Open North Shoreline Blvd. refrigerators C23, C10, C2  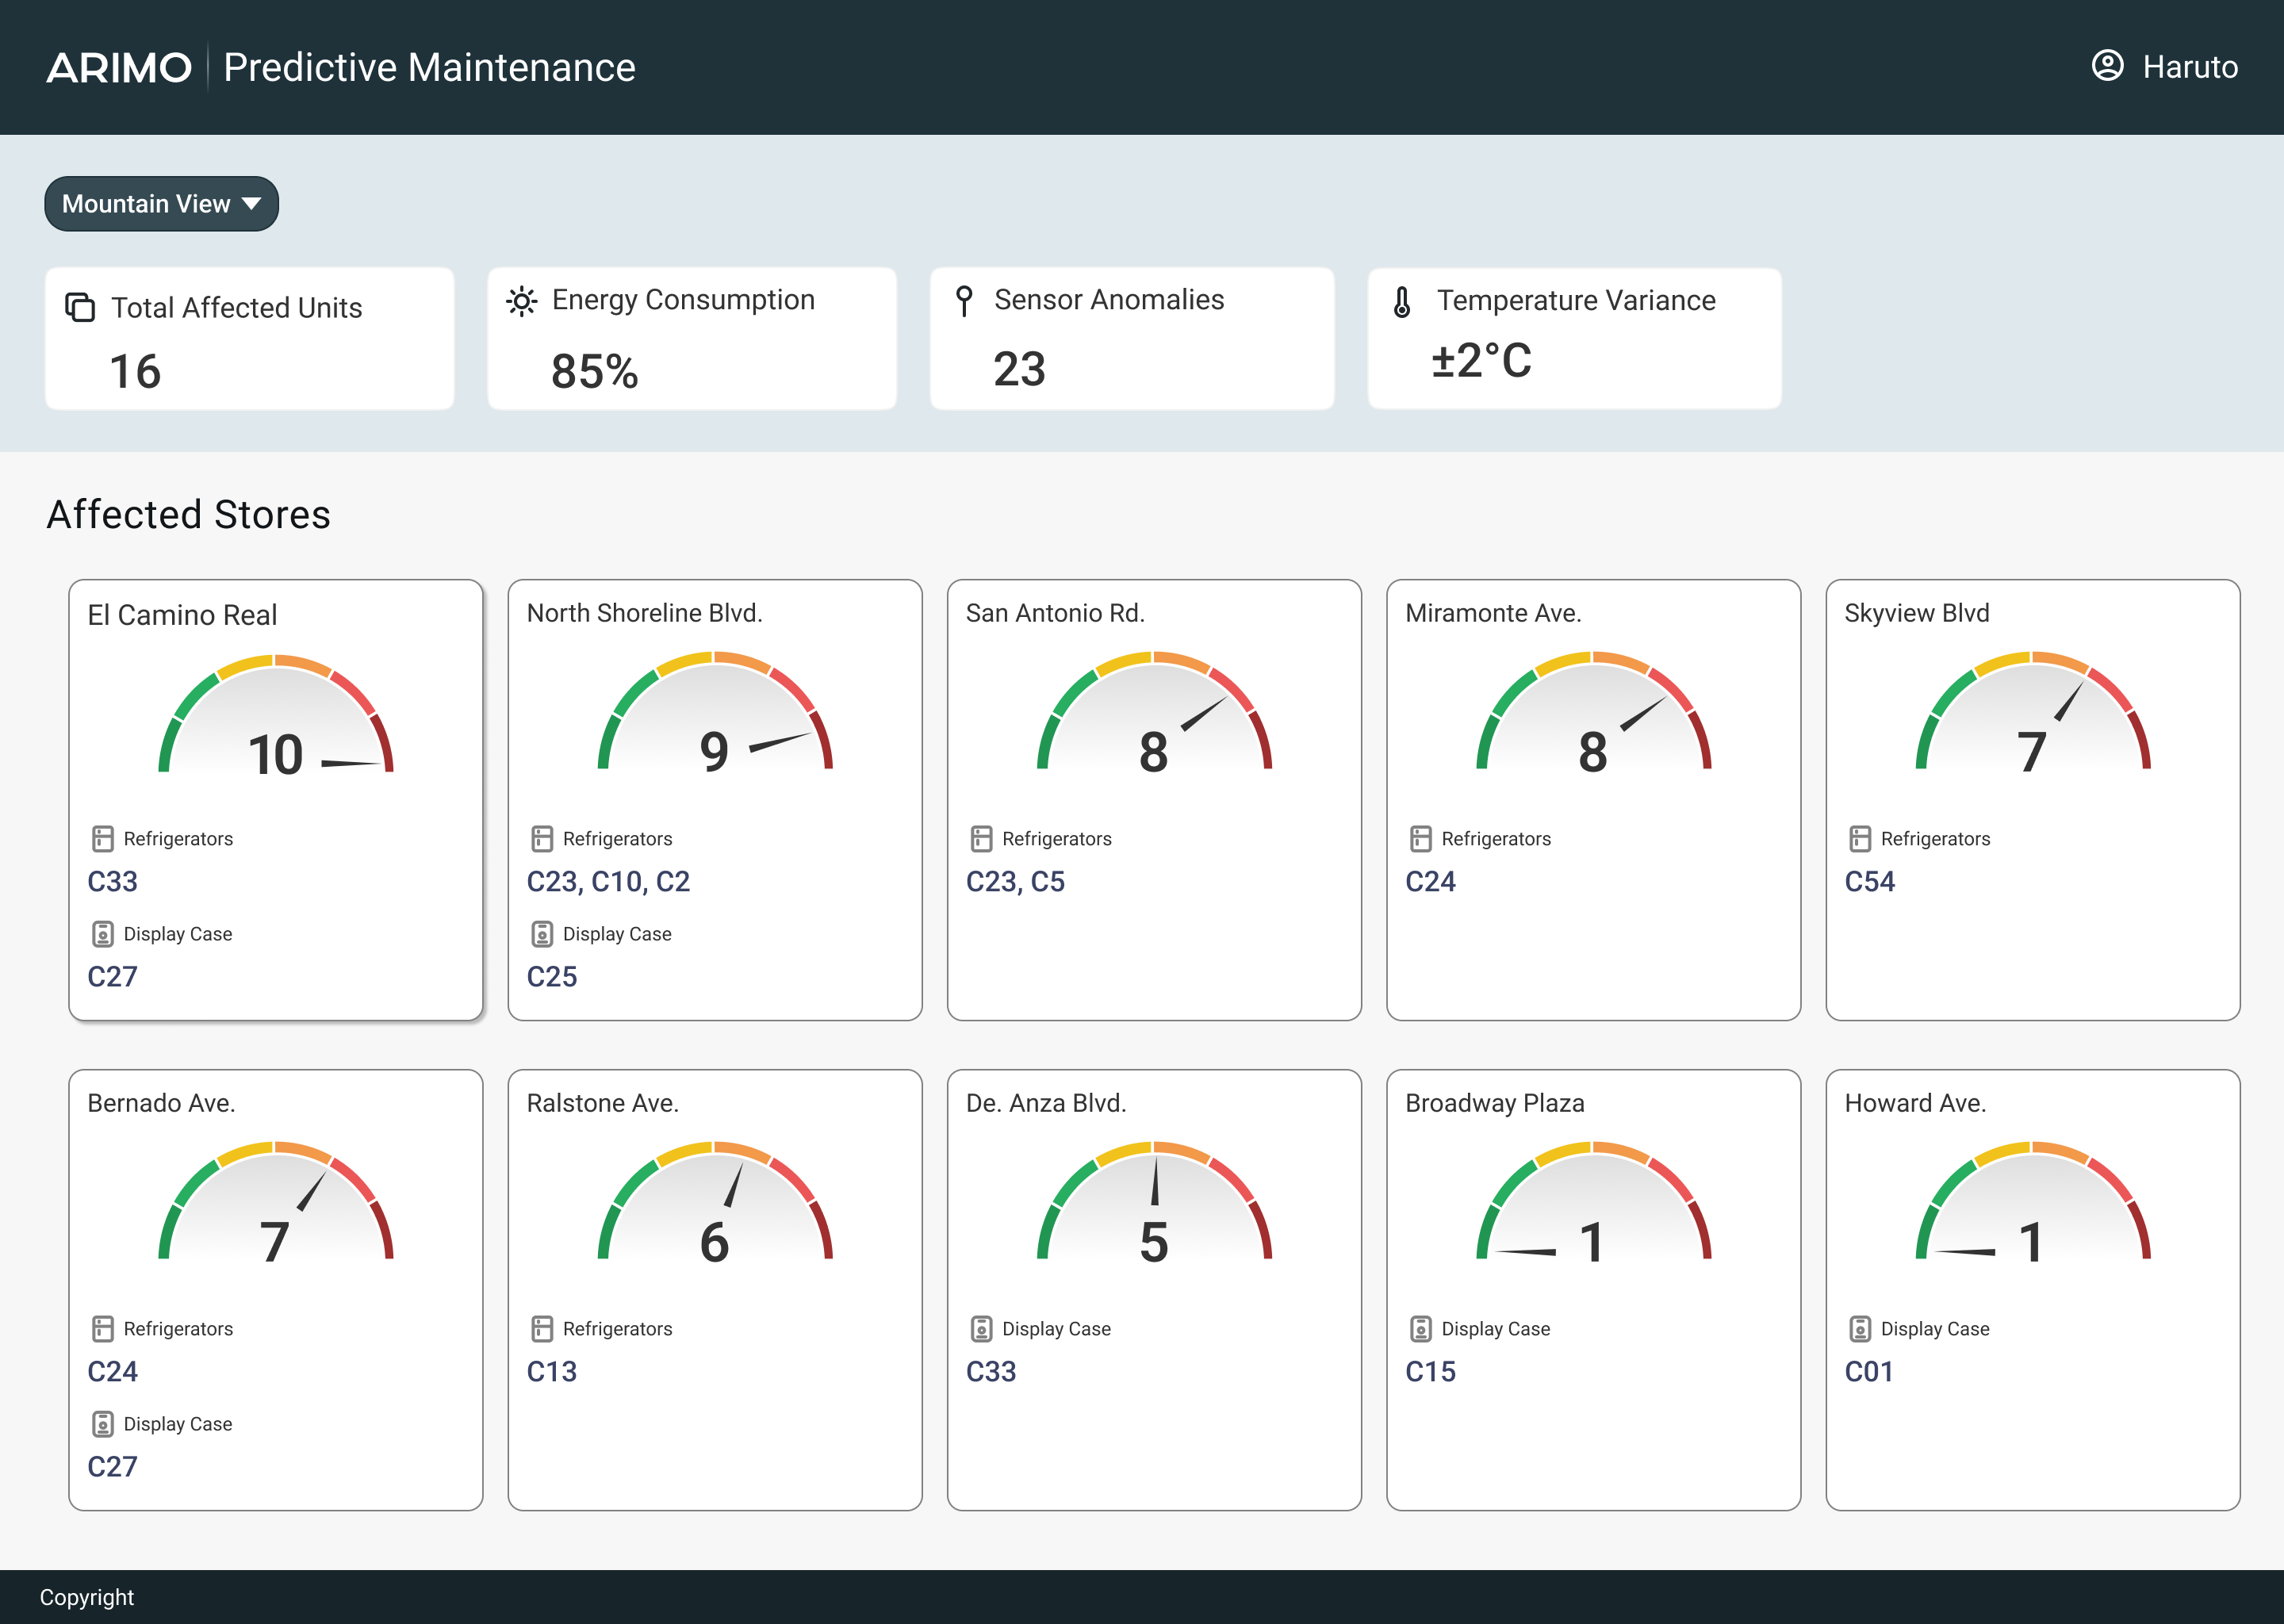coord(608,881)
